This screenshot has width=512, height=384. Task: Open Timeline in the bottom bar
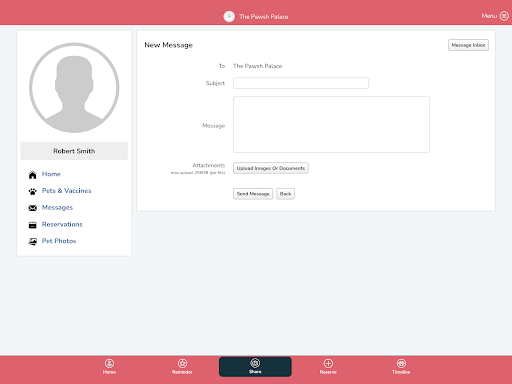pyautogui.click(x=401, y=366)
